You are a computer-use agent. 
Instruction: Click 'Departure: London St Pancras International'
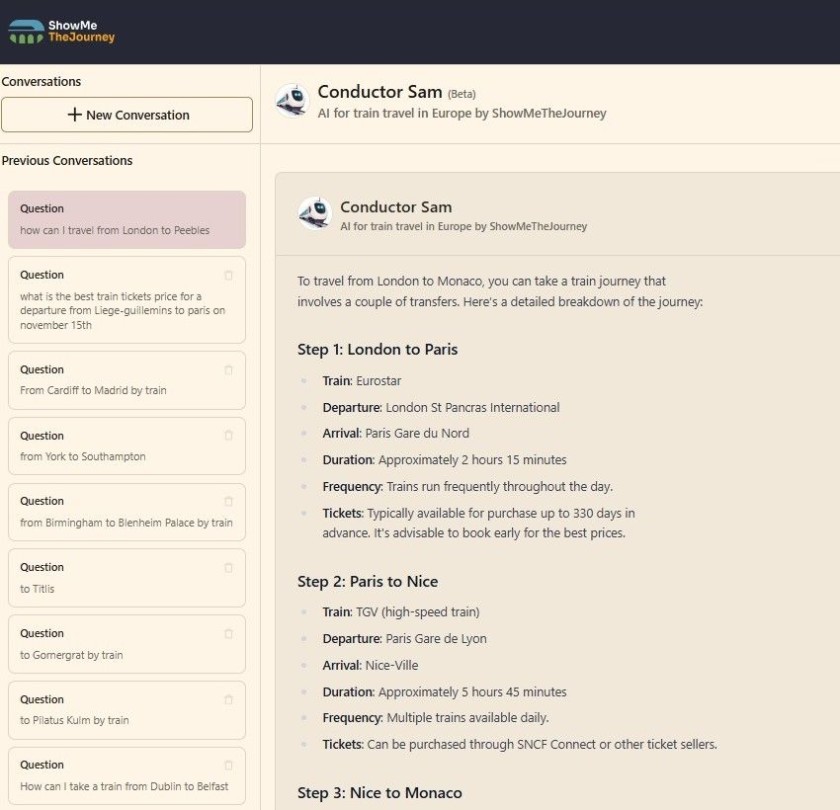[441, 407]
